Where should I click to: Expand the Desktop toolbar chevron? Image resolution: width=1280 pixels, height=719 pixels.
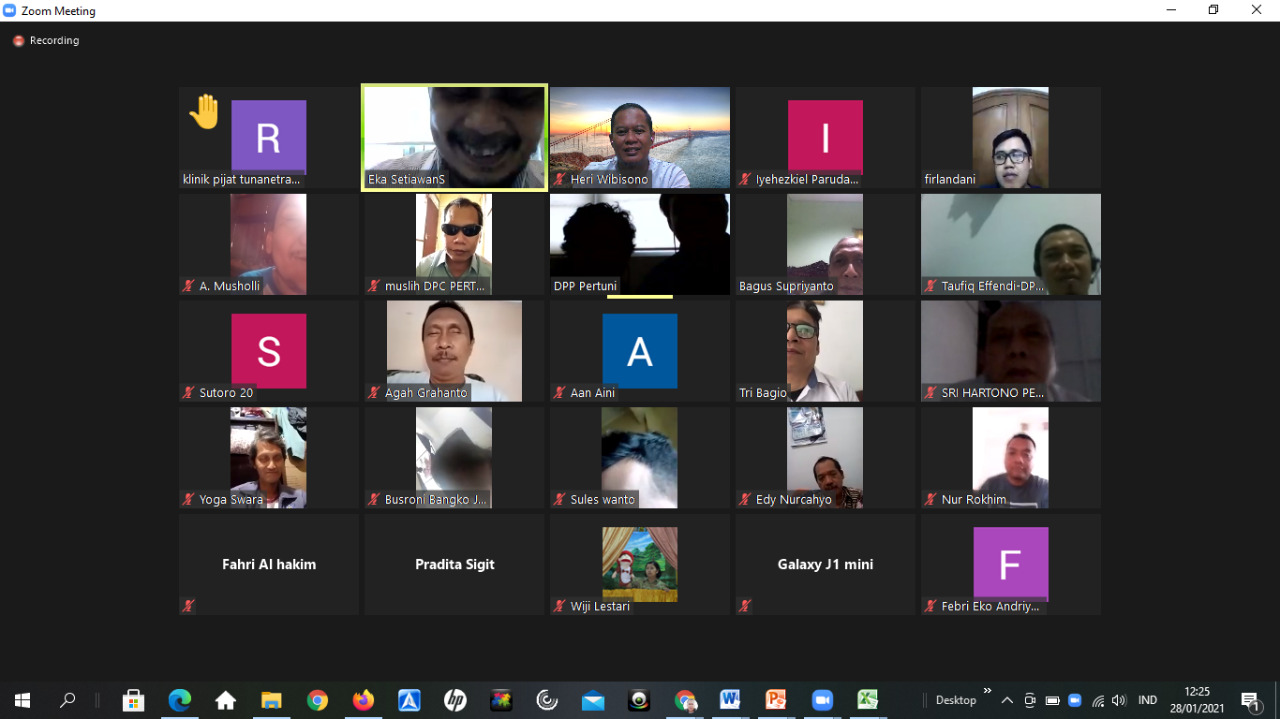[x=987, y=691]
